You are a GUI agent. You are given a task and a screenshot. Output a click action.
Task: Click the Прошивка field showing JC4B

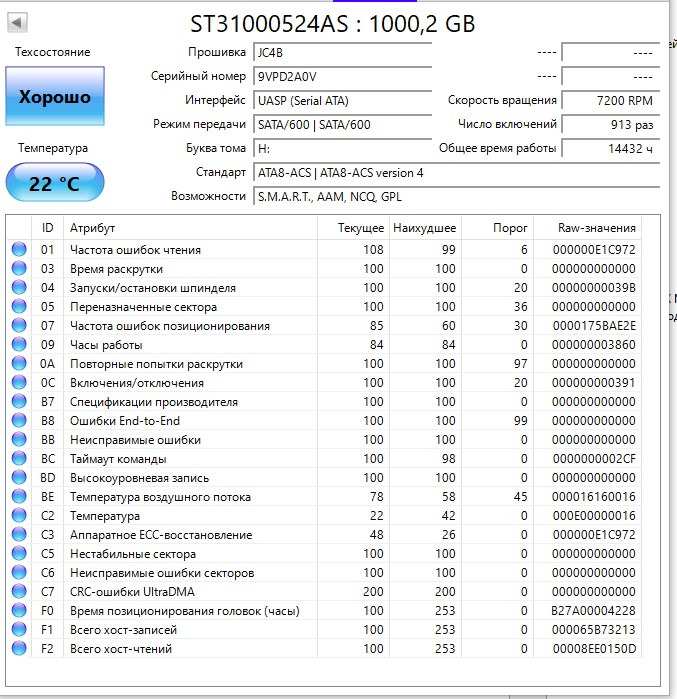coord(342,52)
